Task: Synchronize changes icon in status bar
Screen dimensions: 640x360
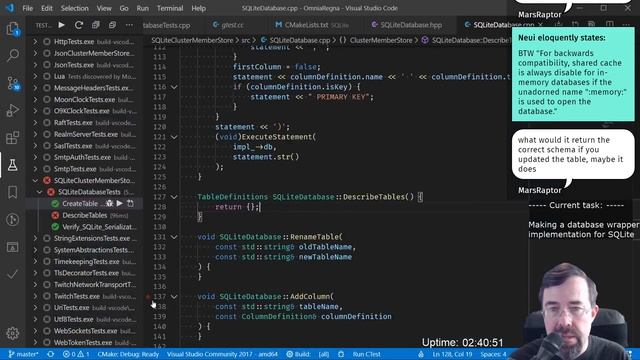Action: point(51,354)
